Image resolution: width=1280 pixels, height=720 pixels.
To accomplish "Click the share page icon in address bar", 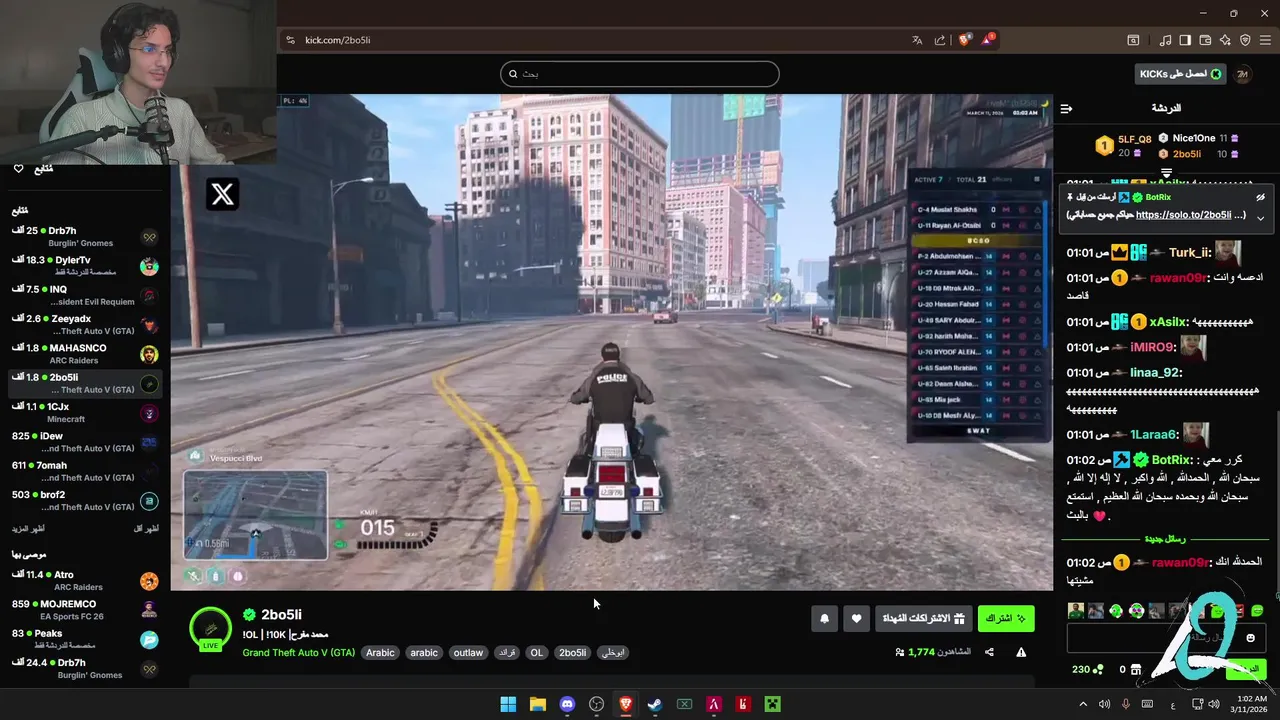I will point(940,40).
